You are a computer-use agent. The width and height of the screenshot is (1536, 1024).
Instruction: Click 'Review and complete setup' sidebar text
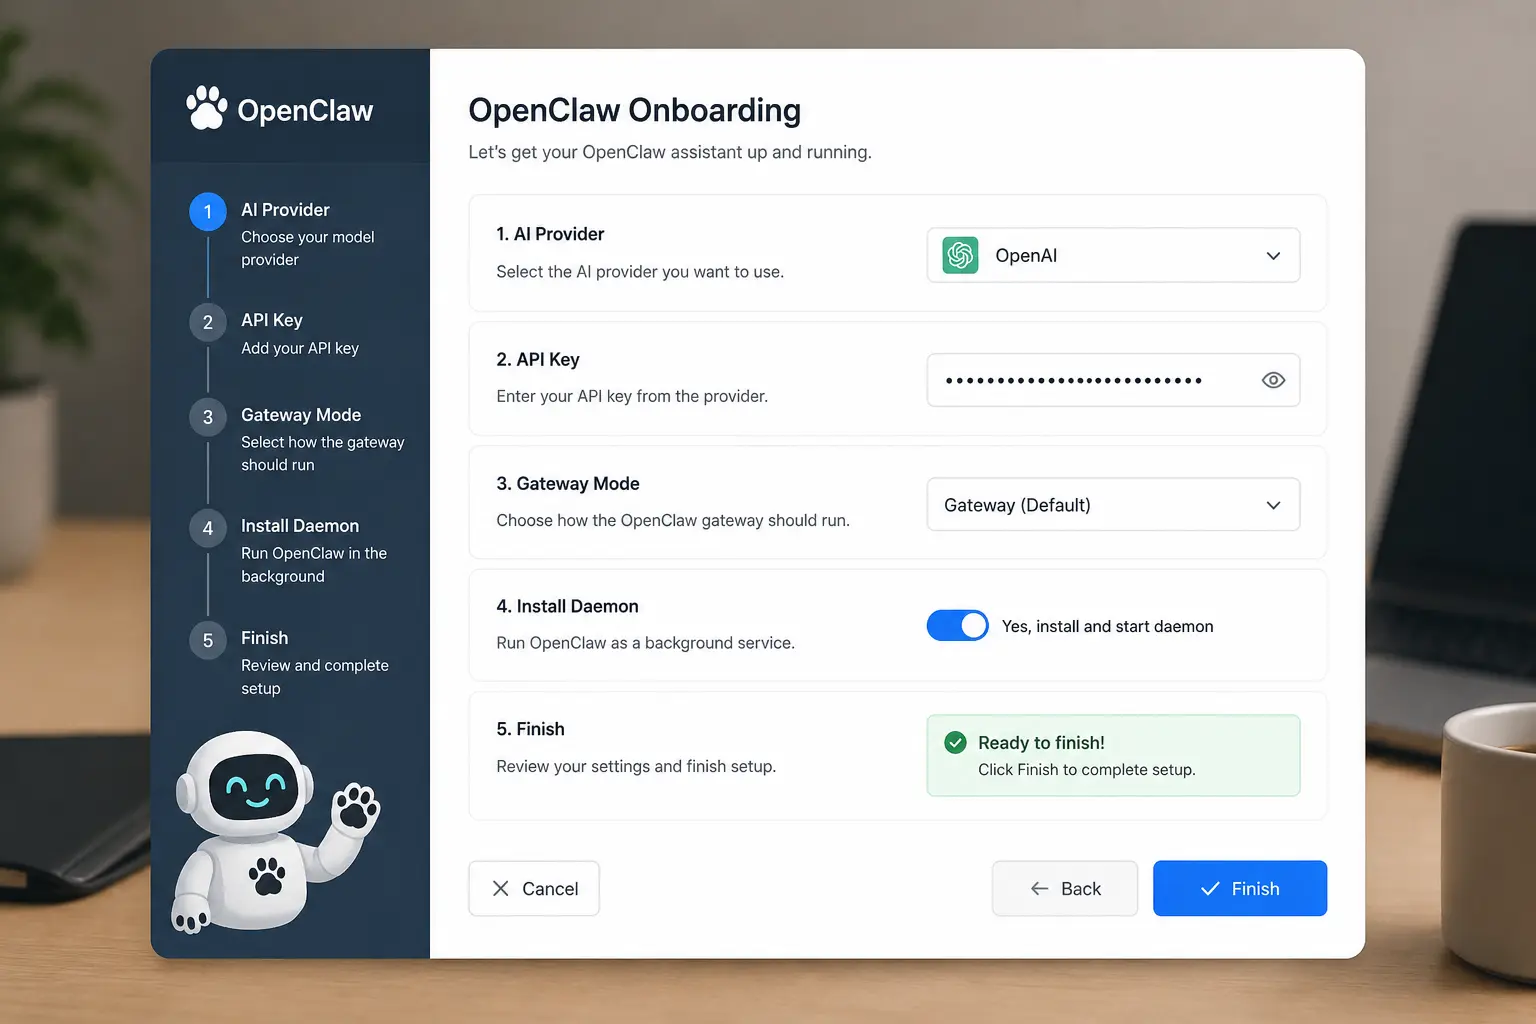(x=314, y=677)
